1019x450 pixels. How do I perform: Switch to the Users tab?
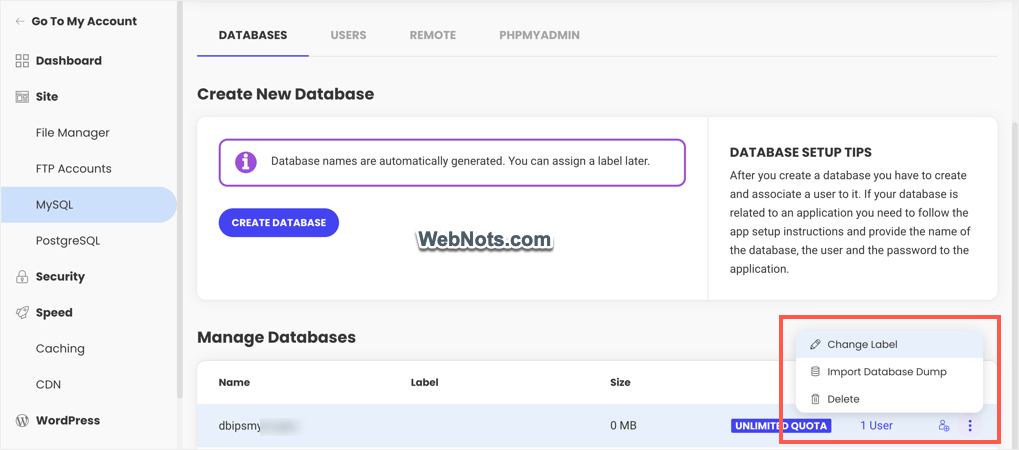coord(348,35)
